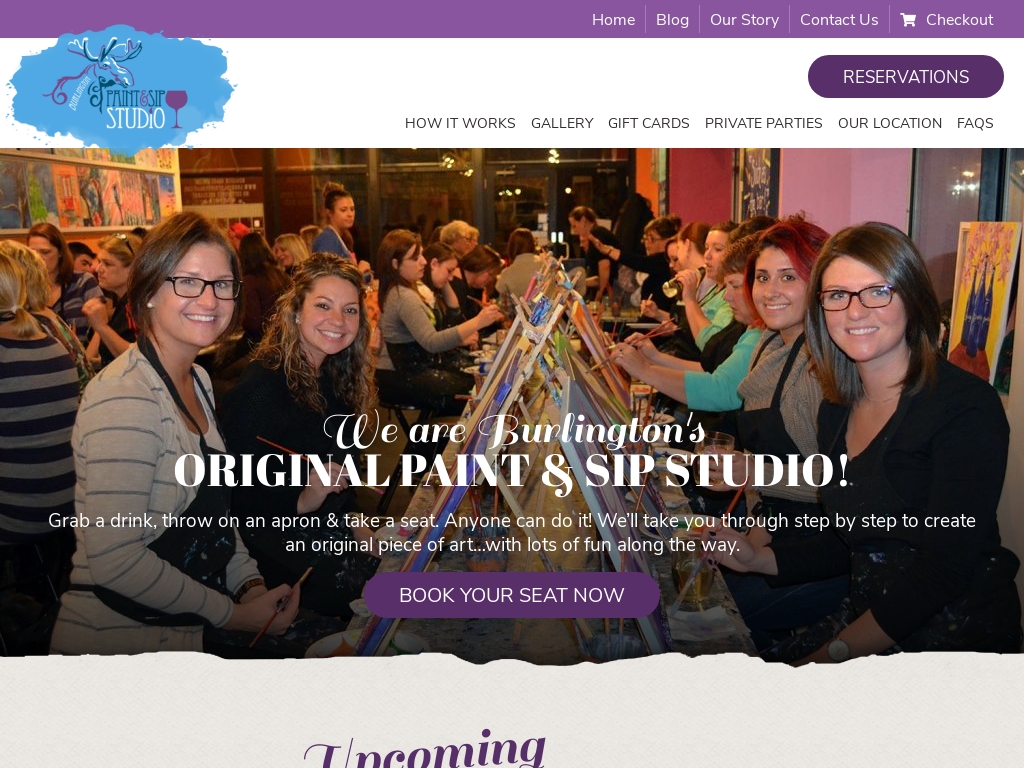
Task: Select Contact Us in top bar
Action: click(839, 20)
